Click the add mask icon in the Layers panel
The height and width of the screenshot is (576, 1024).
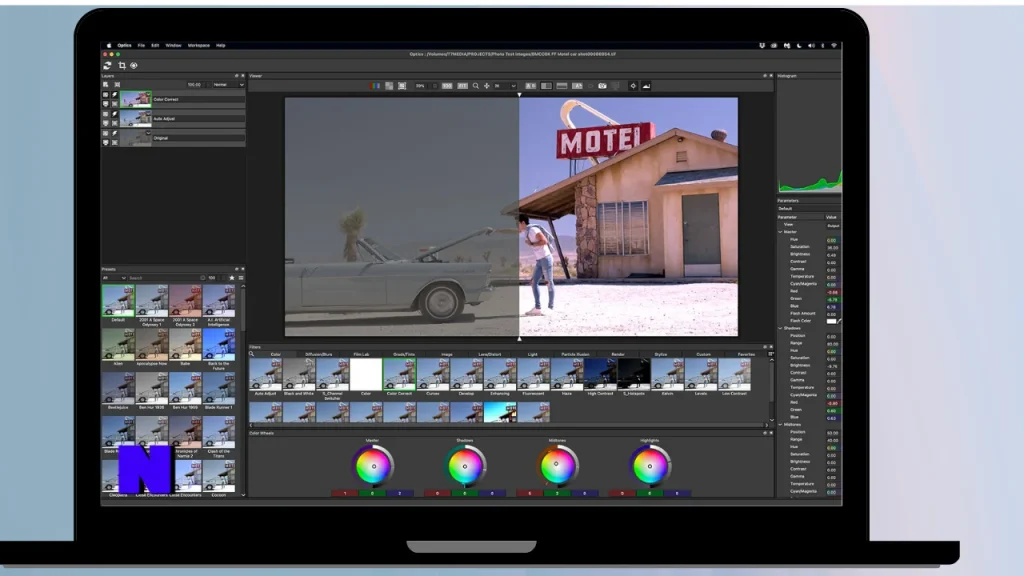point(117,85)
